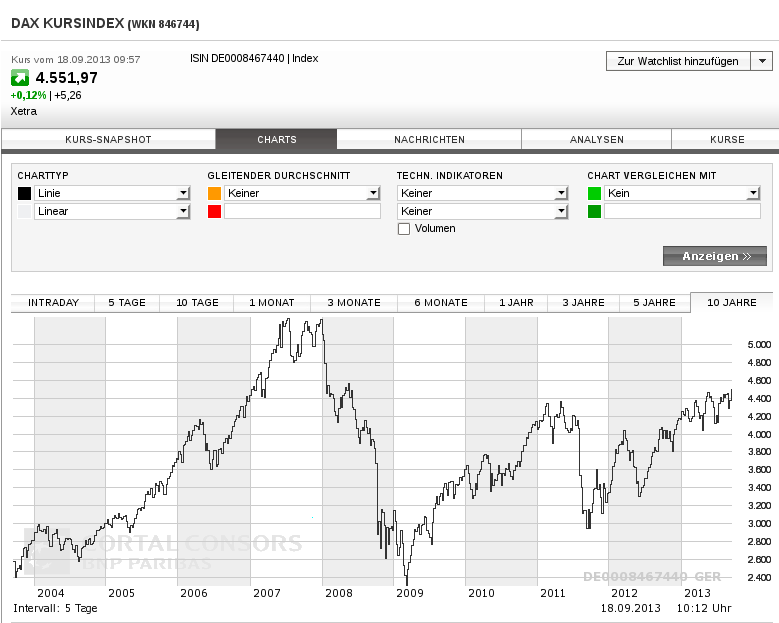Switch chart to 1 Jahr range
The width and height of the screenshot is (779, 623).
516,303
